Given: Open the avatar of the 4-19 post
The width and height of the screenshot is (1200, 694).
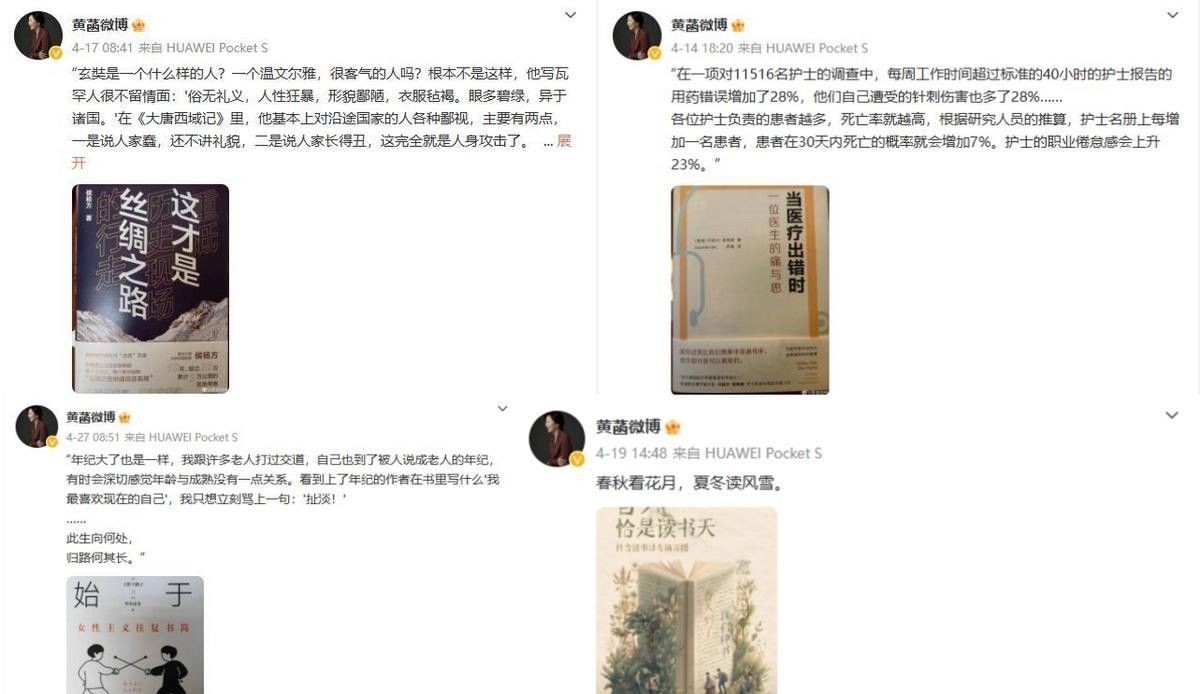Looking at the screenshot, I should point(557,437).
